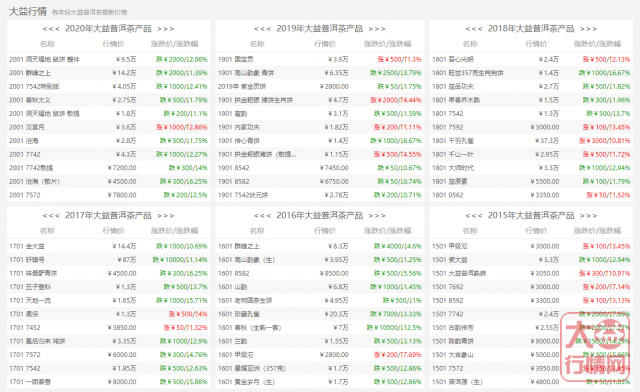Open the 1901 8582 product entry
The image size is (640, 392).
coord(233,181)
